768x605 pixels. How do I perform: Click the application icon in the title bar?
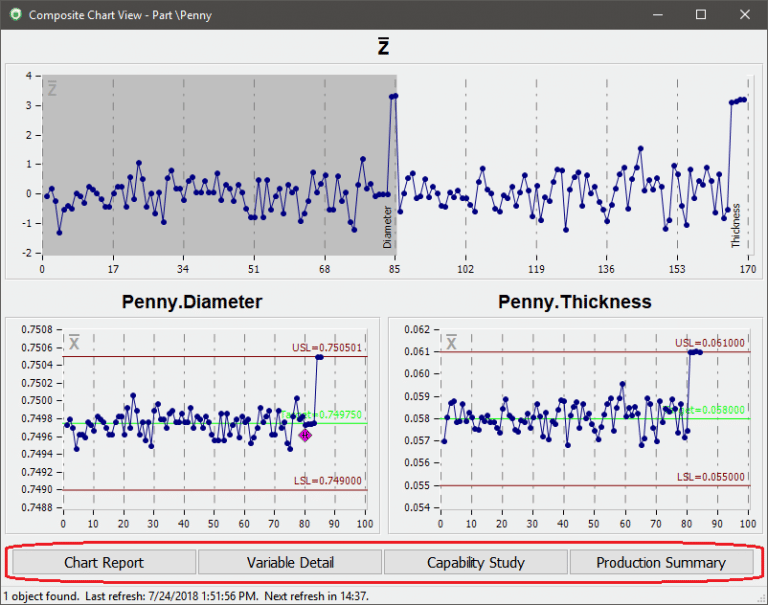click(x=14, y=15)
